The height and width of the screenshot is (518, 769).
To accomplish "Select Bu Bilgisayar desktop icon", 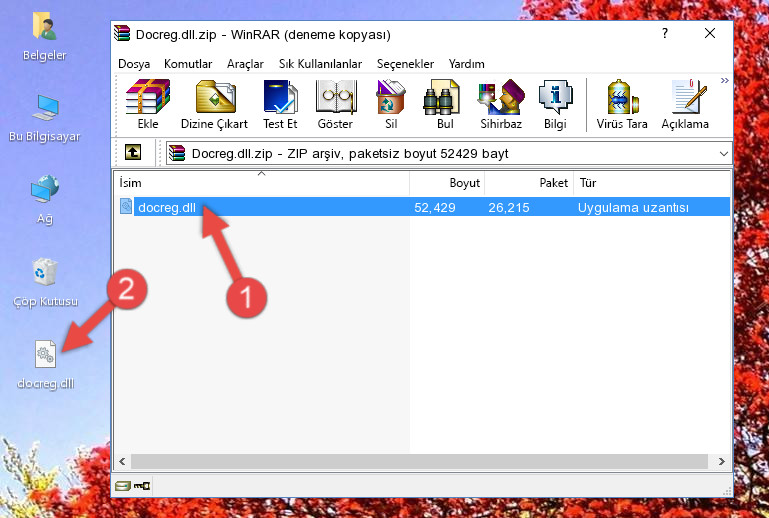I will click(45, 118).
